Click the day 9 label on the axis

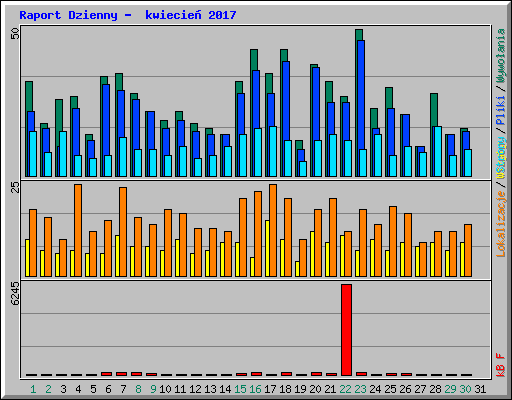pos(153,389)
